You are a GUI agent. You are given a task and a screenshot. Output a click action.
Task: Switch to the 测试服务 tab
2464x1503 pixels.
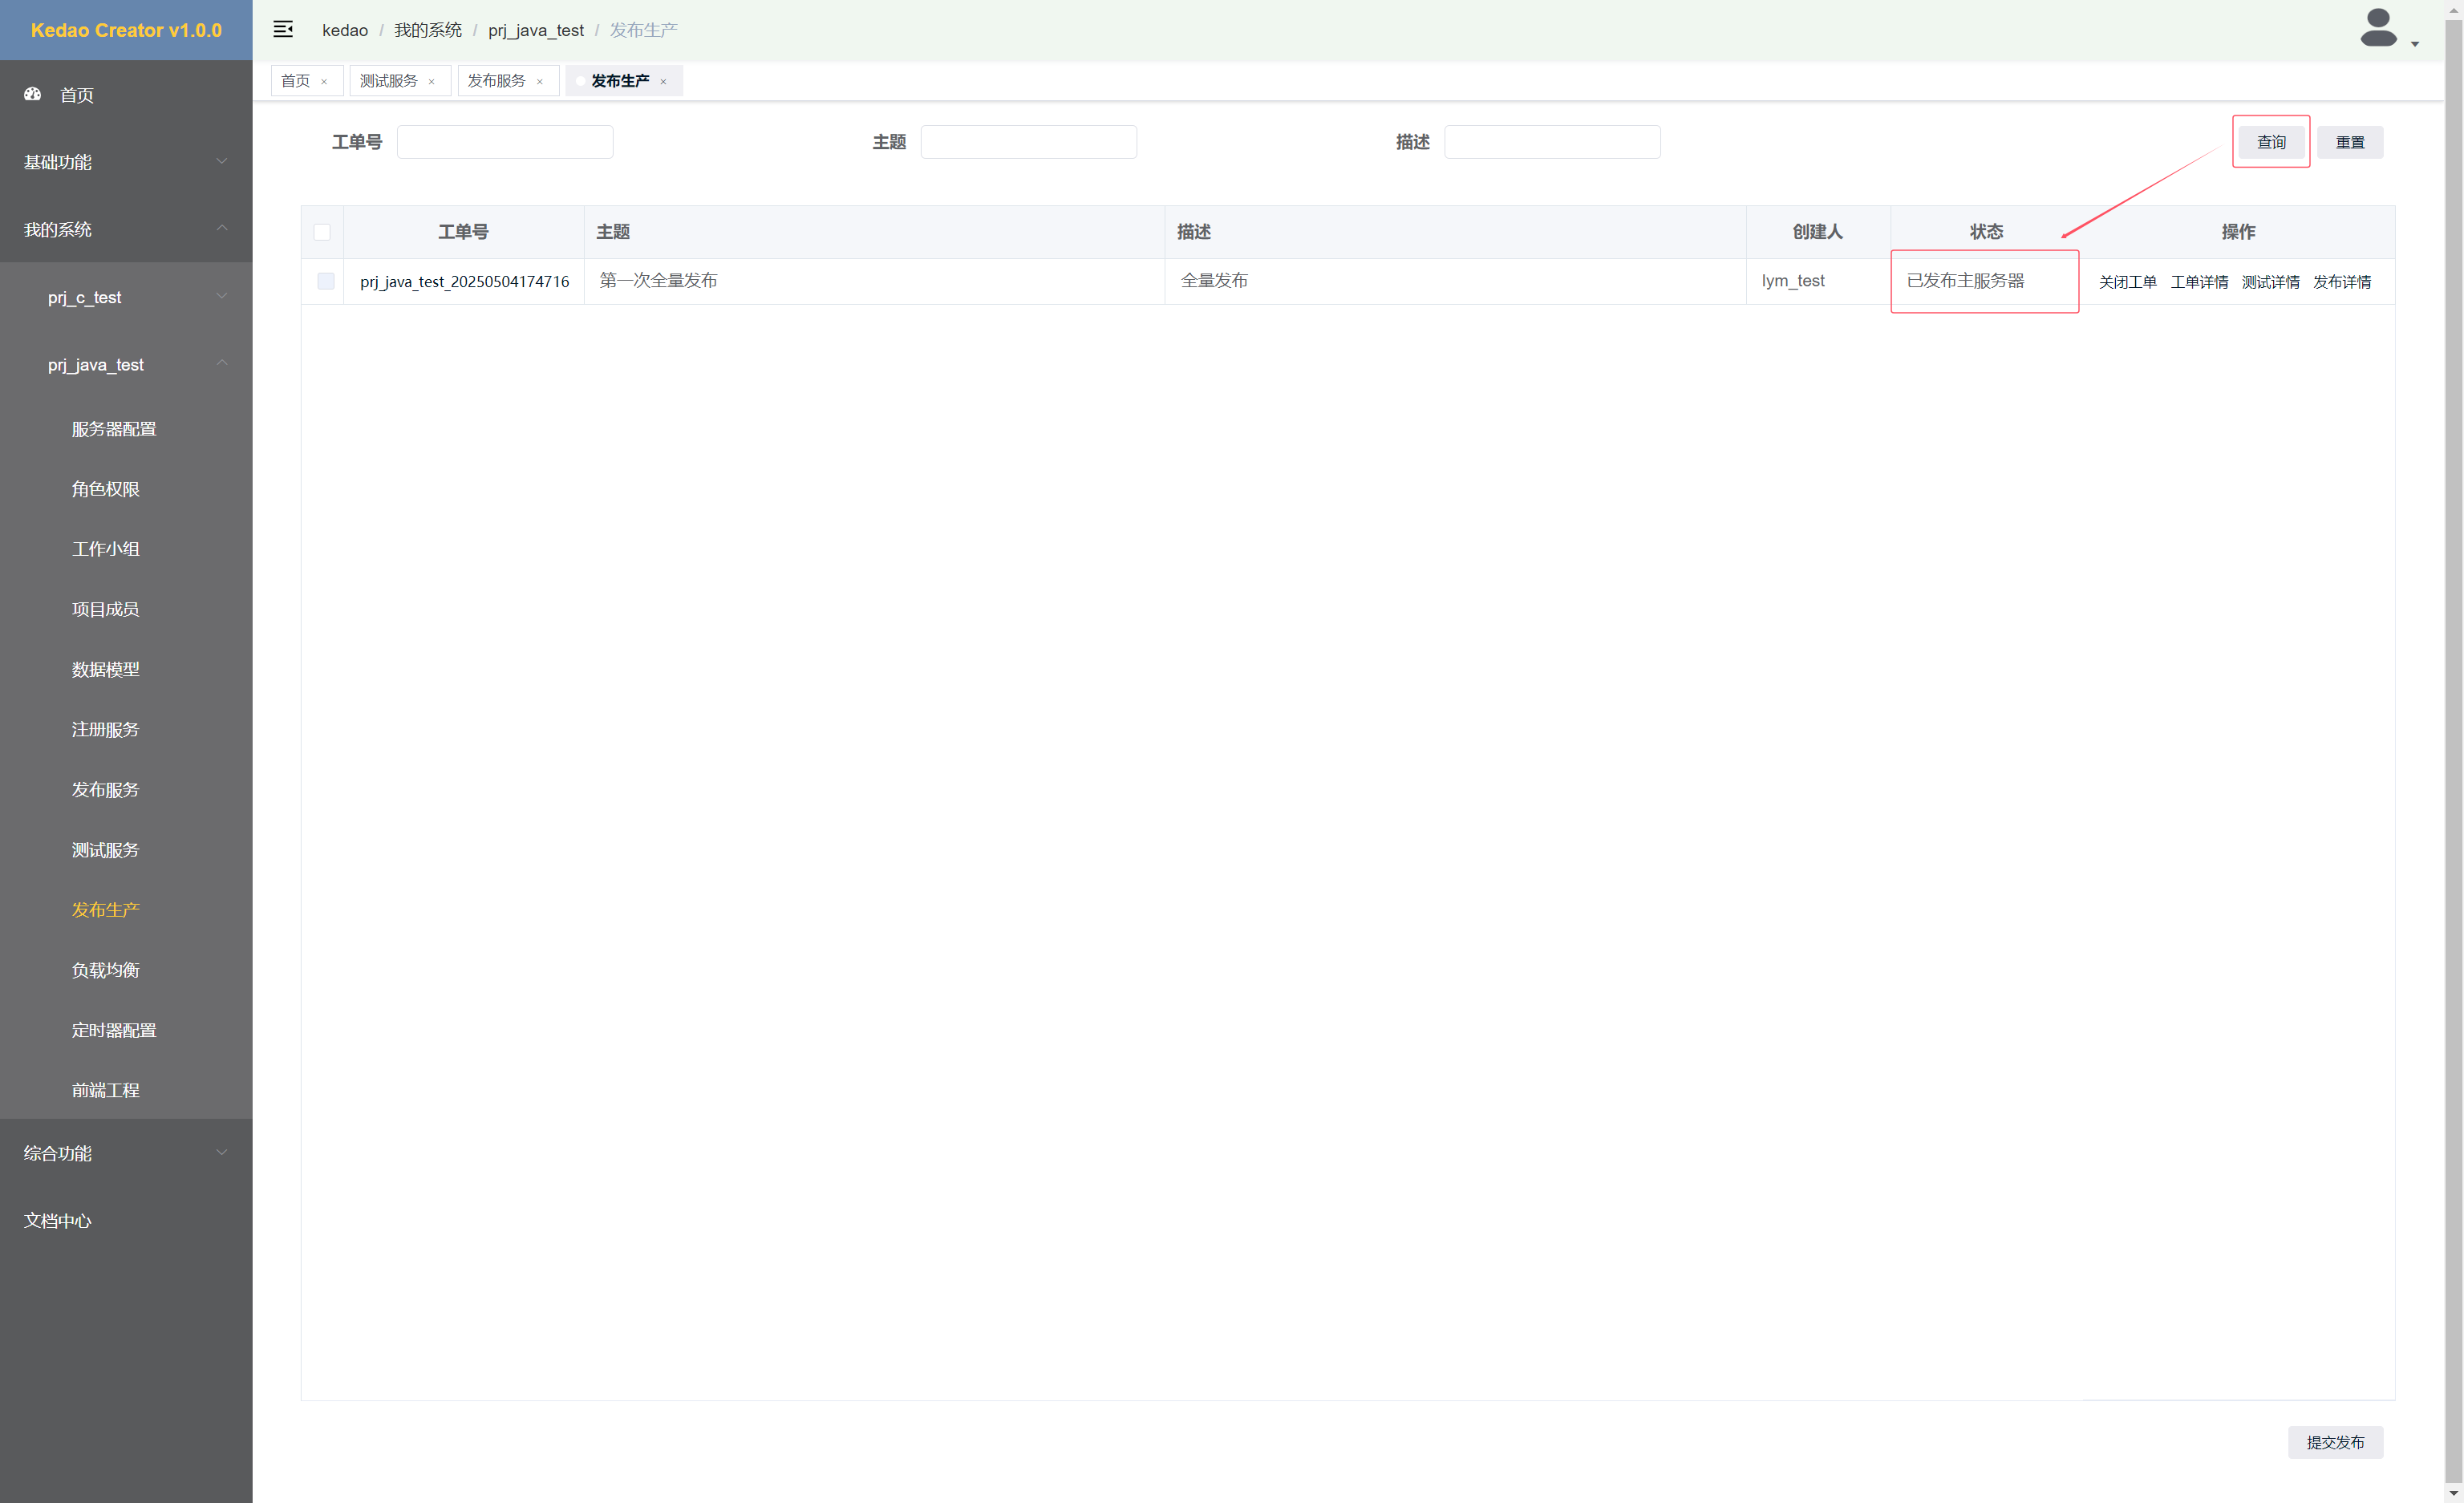tap(388, 81)
